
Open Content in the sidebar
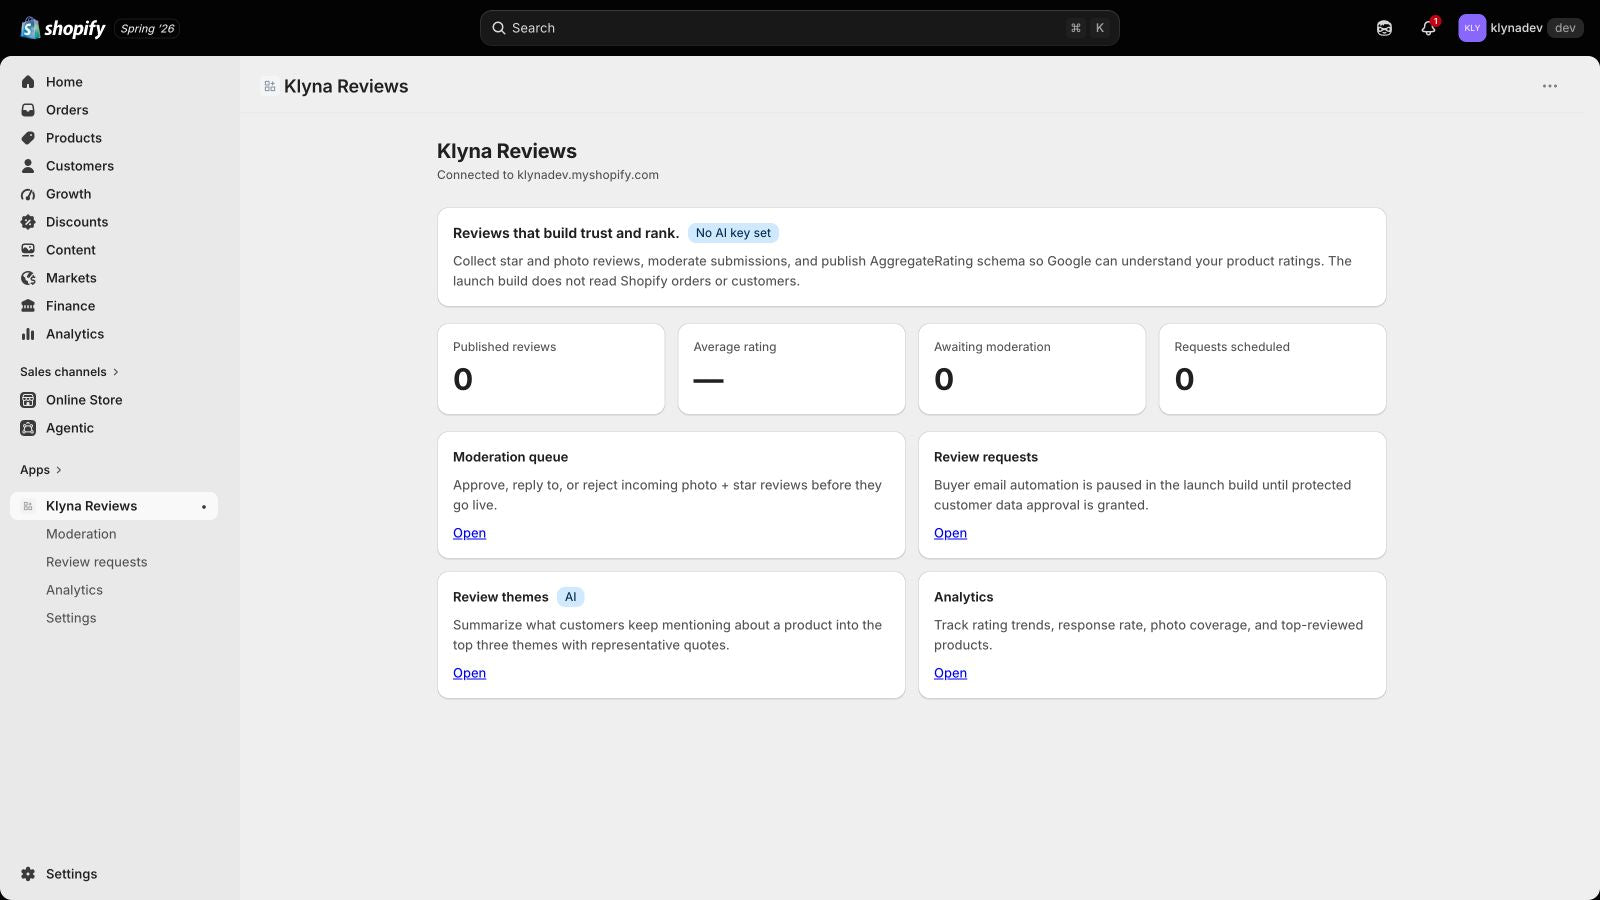[71, 250]
